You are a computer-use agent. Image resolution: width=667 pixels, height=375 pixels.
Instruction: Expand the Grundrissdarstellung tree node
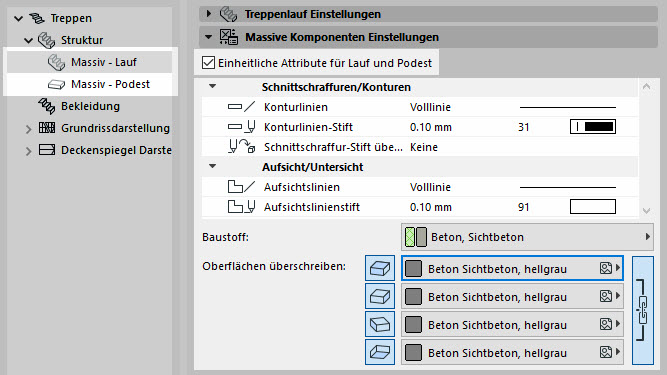coord(29,129)
